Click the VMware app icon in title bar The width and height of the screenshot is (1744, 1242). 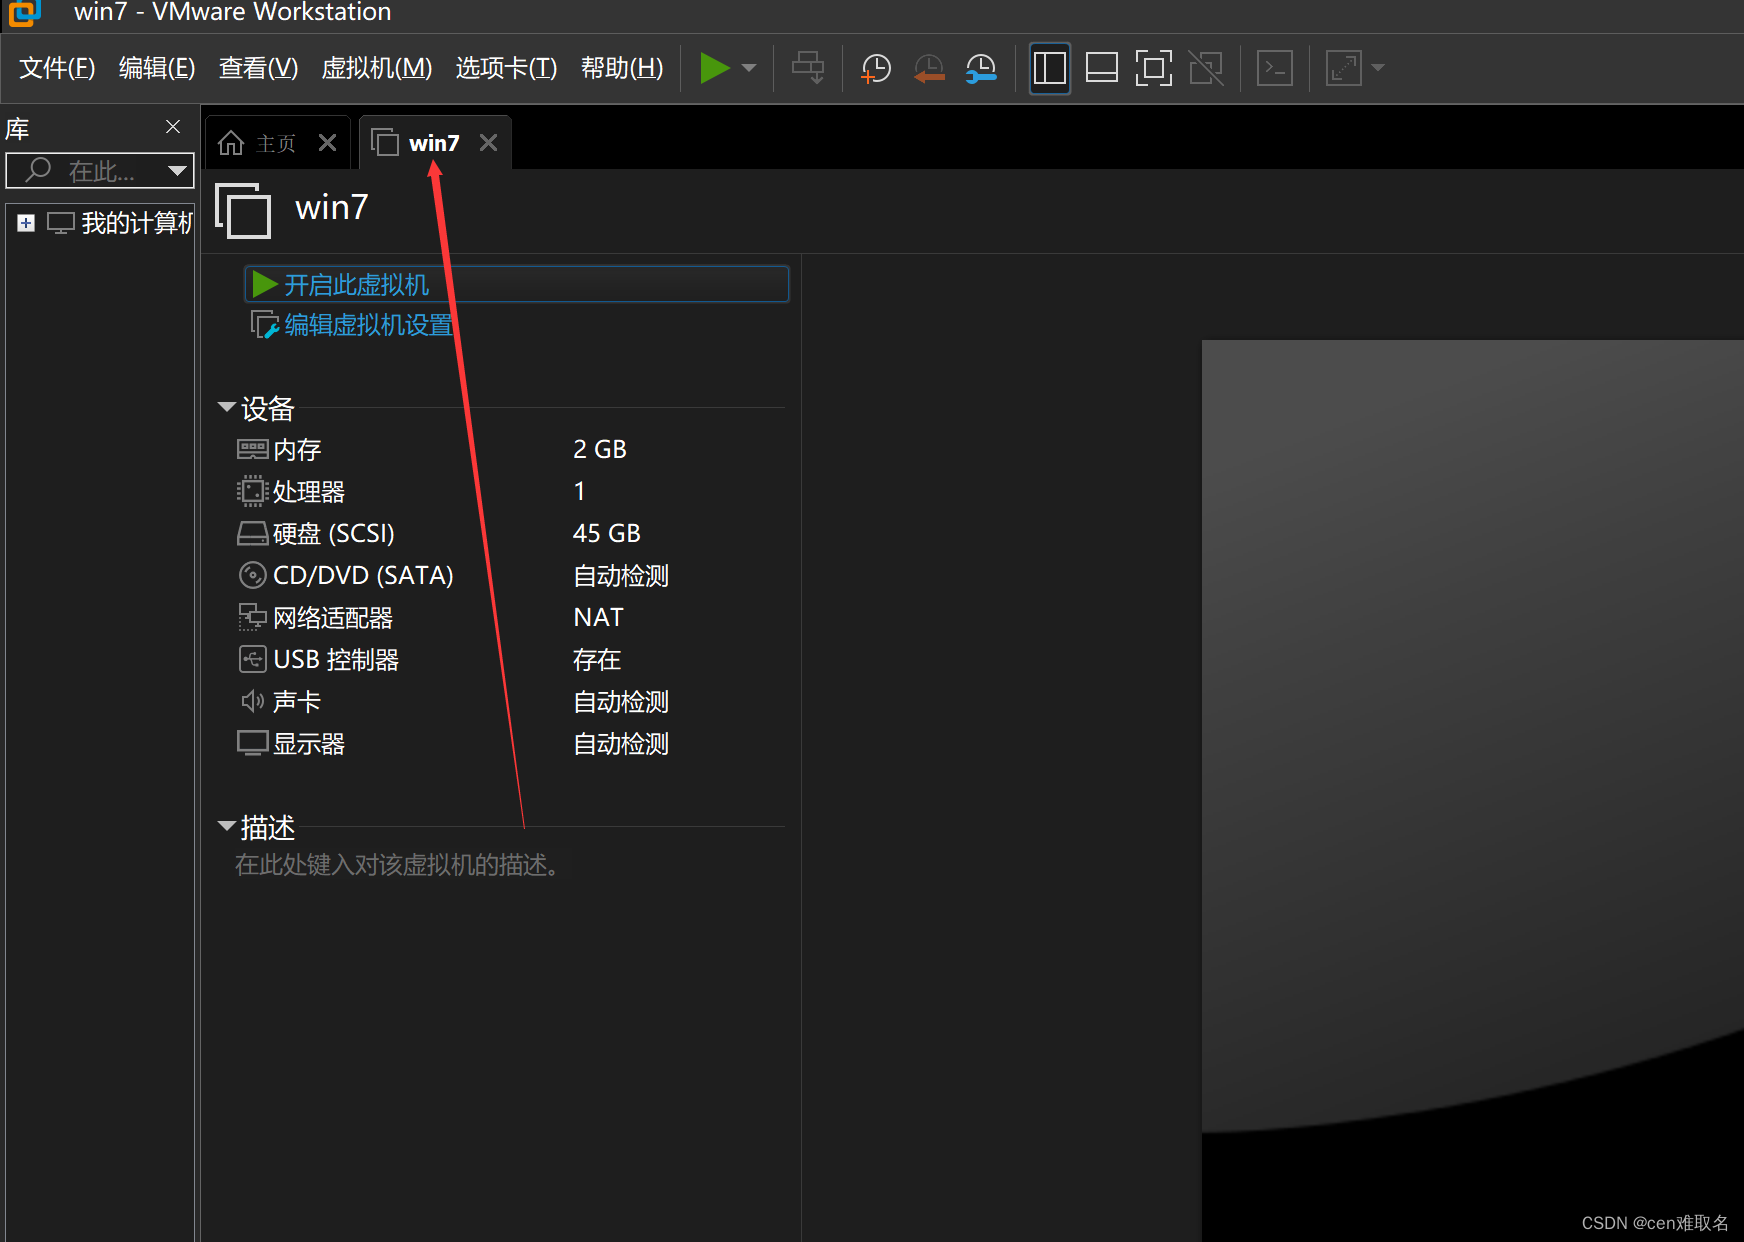tap(24, 13)
